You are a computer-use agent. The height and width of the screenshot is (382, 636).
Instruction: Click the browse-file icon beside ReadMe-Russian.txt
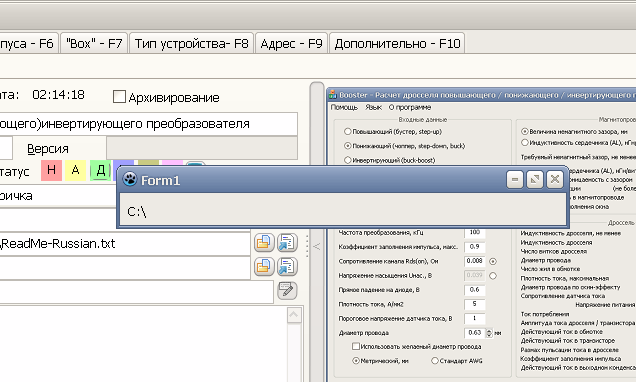[x=264, y=243]
